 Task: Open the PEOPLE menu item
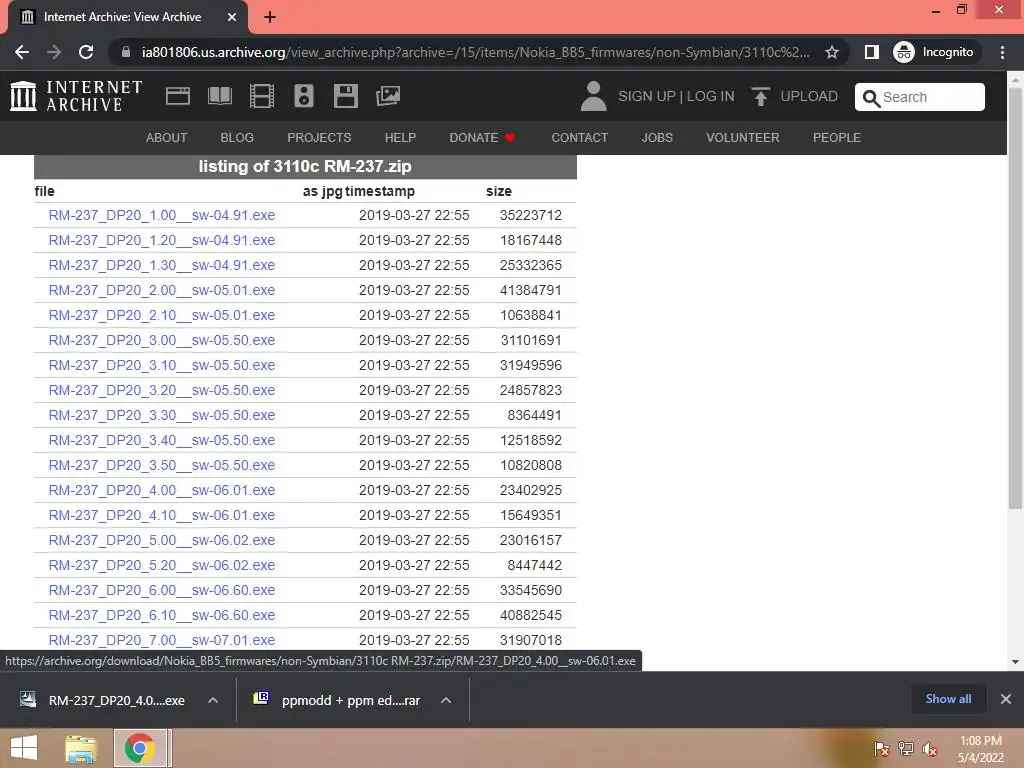coord(837,138)
